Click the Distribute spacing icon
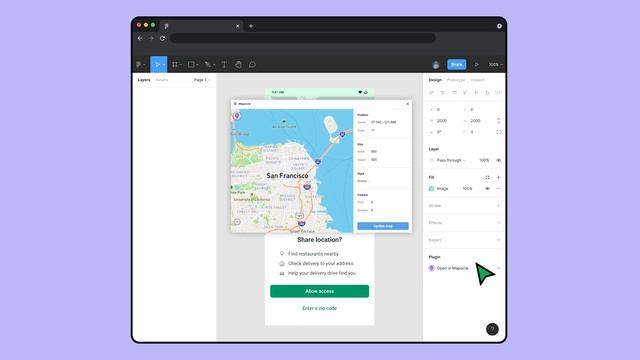The image size is (640, 360). pyautogui.click(x=498, y=93)
